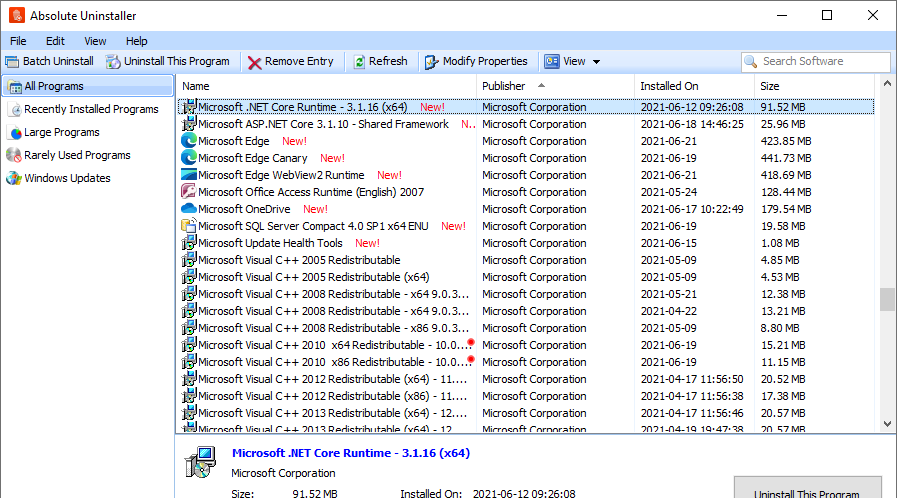Click the SQL Server Compact row icon
This screenshot has height=498, width=897.
[x=189, y=226]
